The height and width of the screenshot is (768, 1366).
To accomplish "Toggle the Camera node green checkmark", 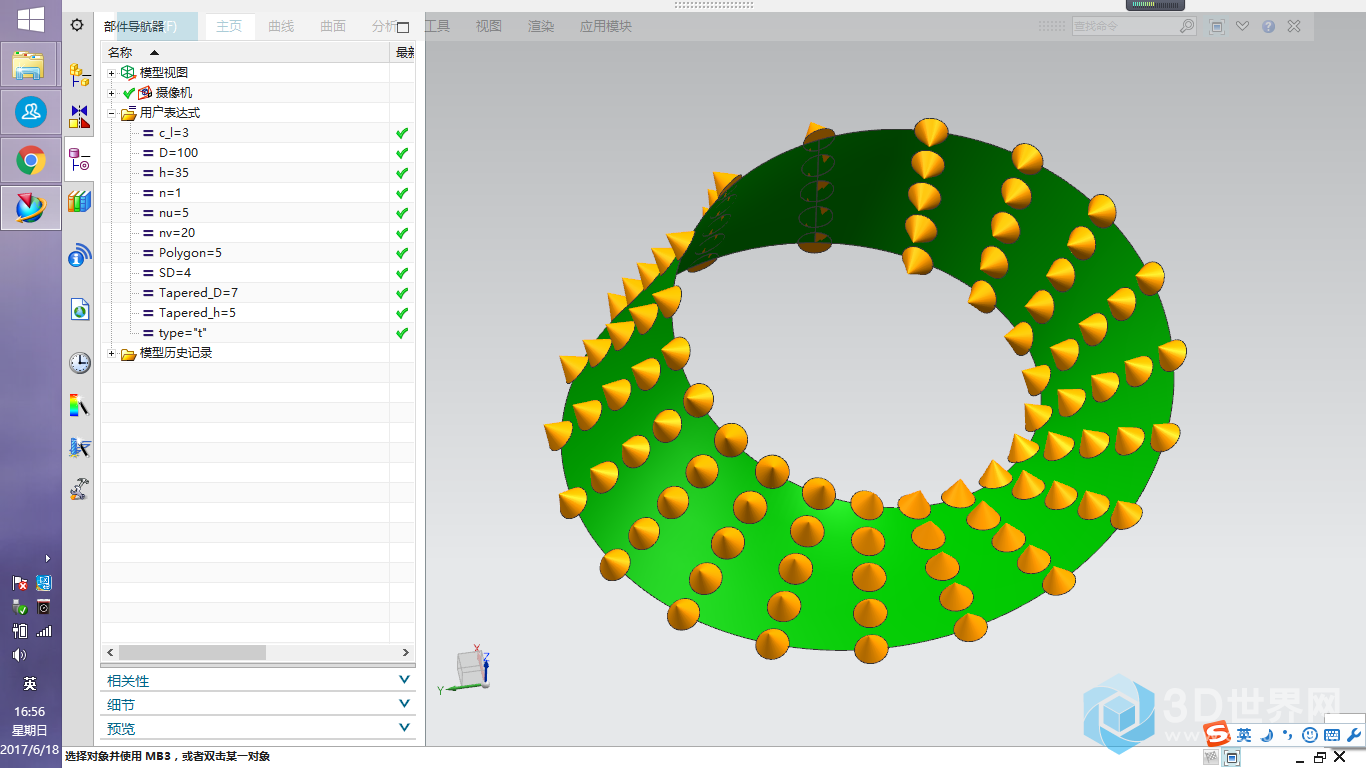I will (129, 93).
